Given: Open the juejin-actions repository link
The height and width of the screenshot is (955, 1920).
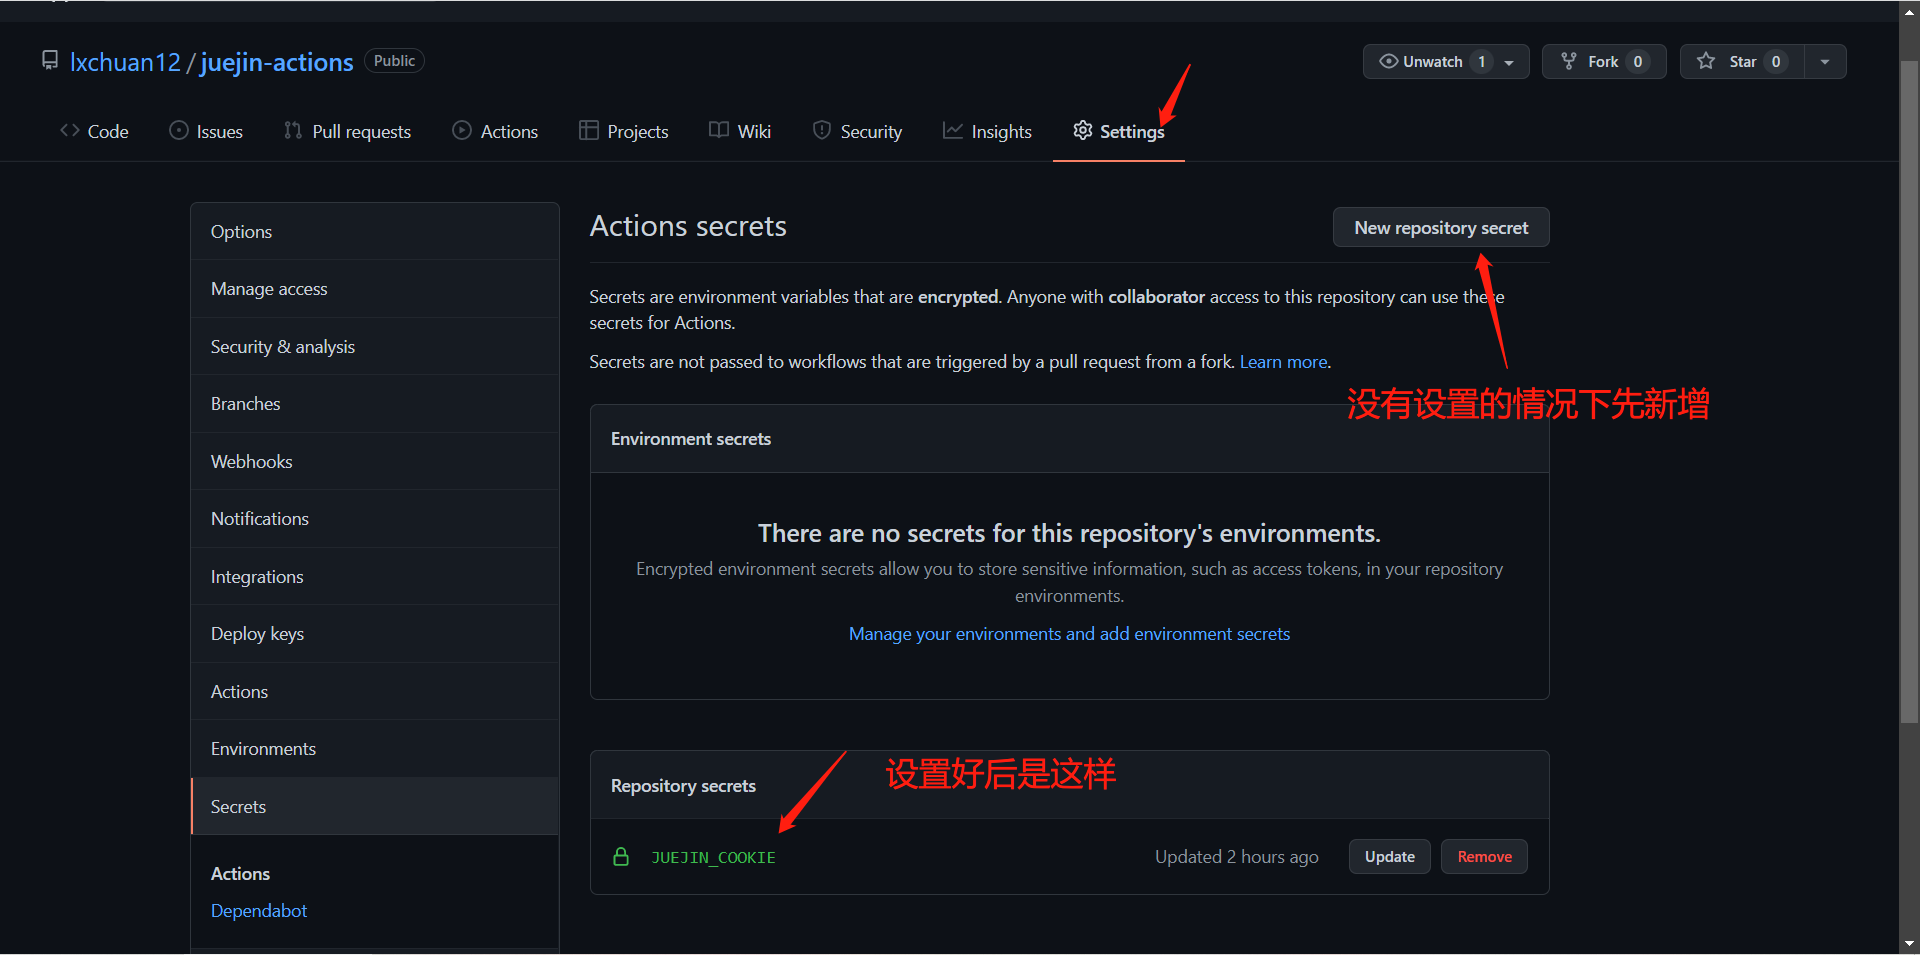Looking at the screenshot, I should point(277,62).
